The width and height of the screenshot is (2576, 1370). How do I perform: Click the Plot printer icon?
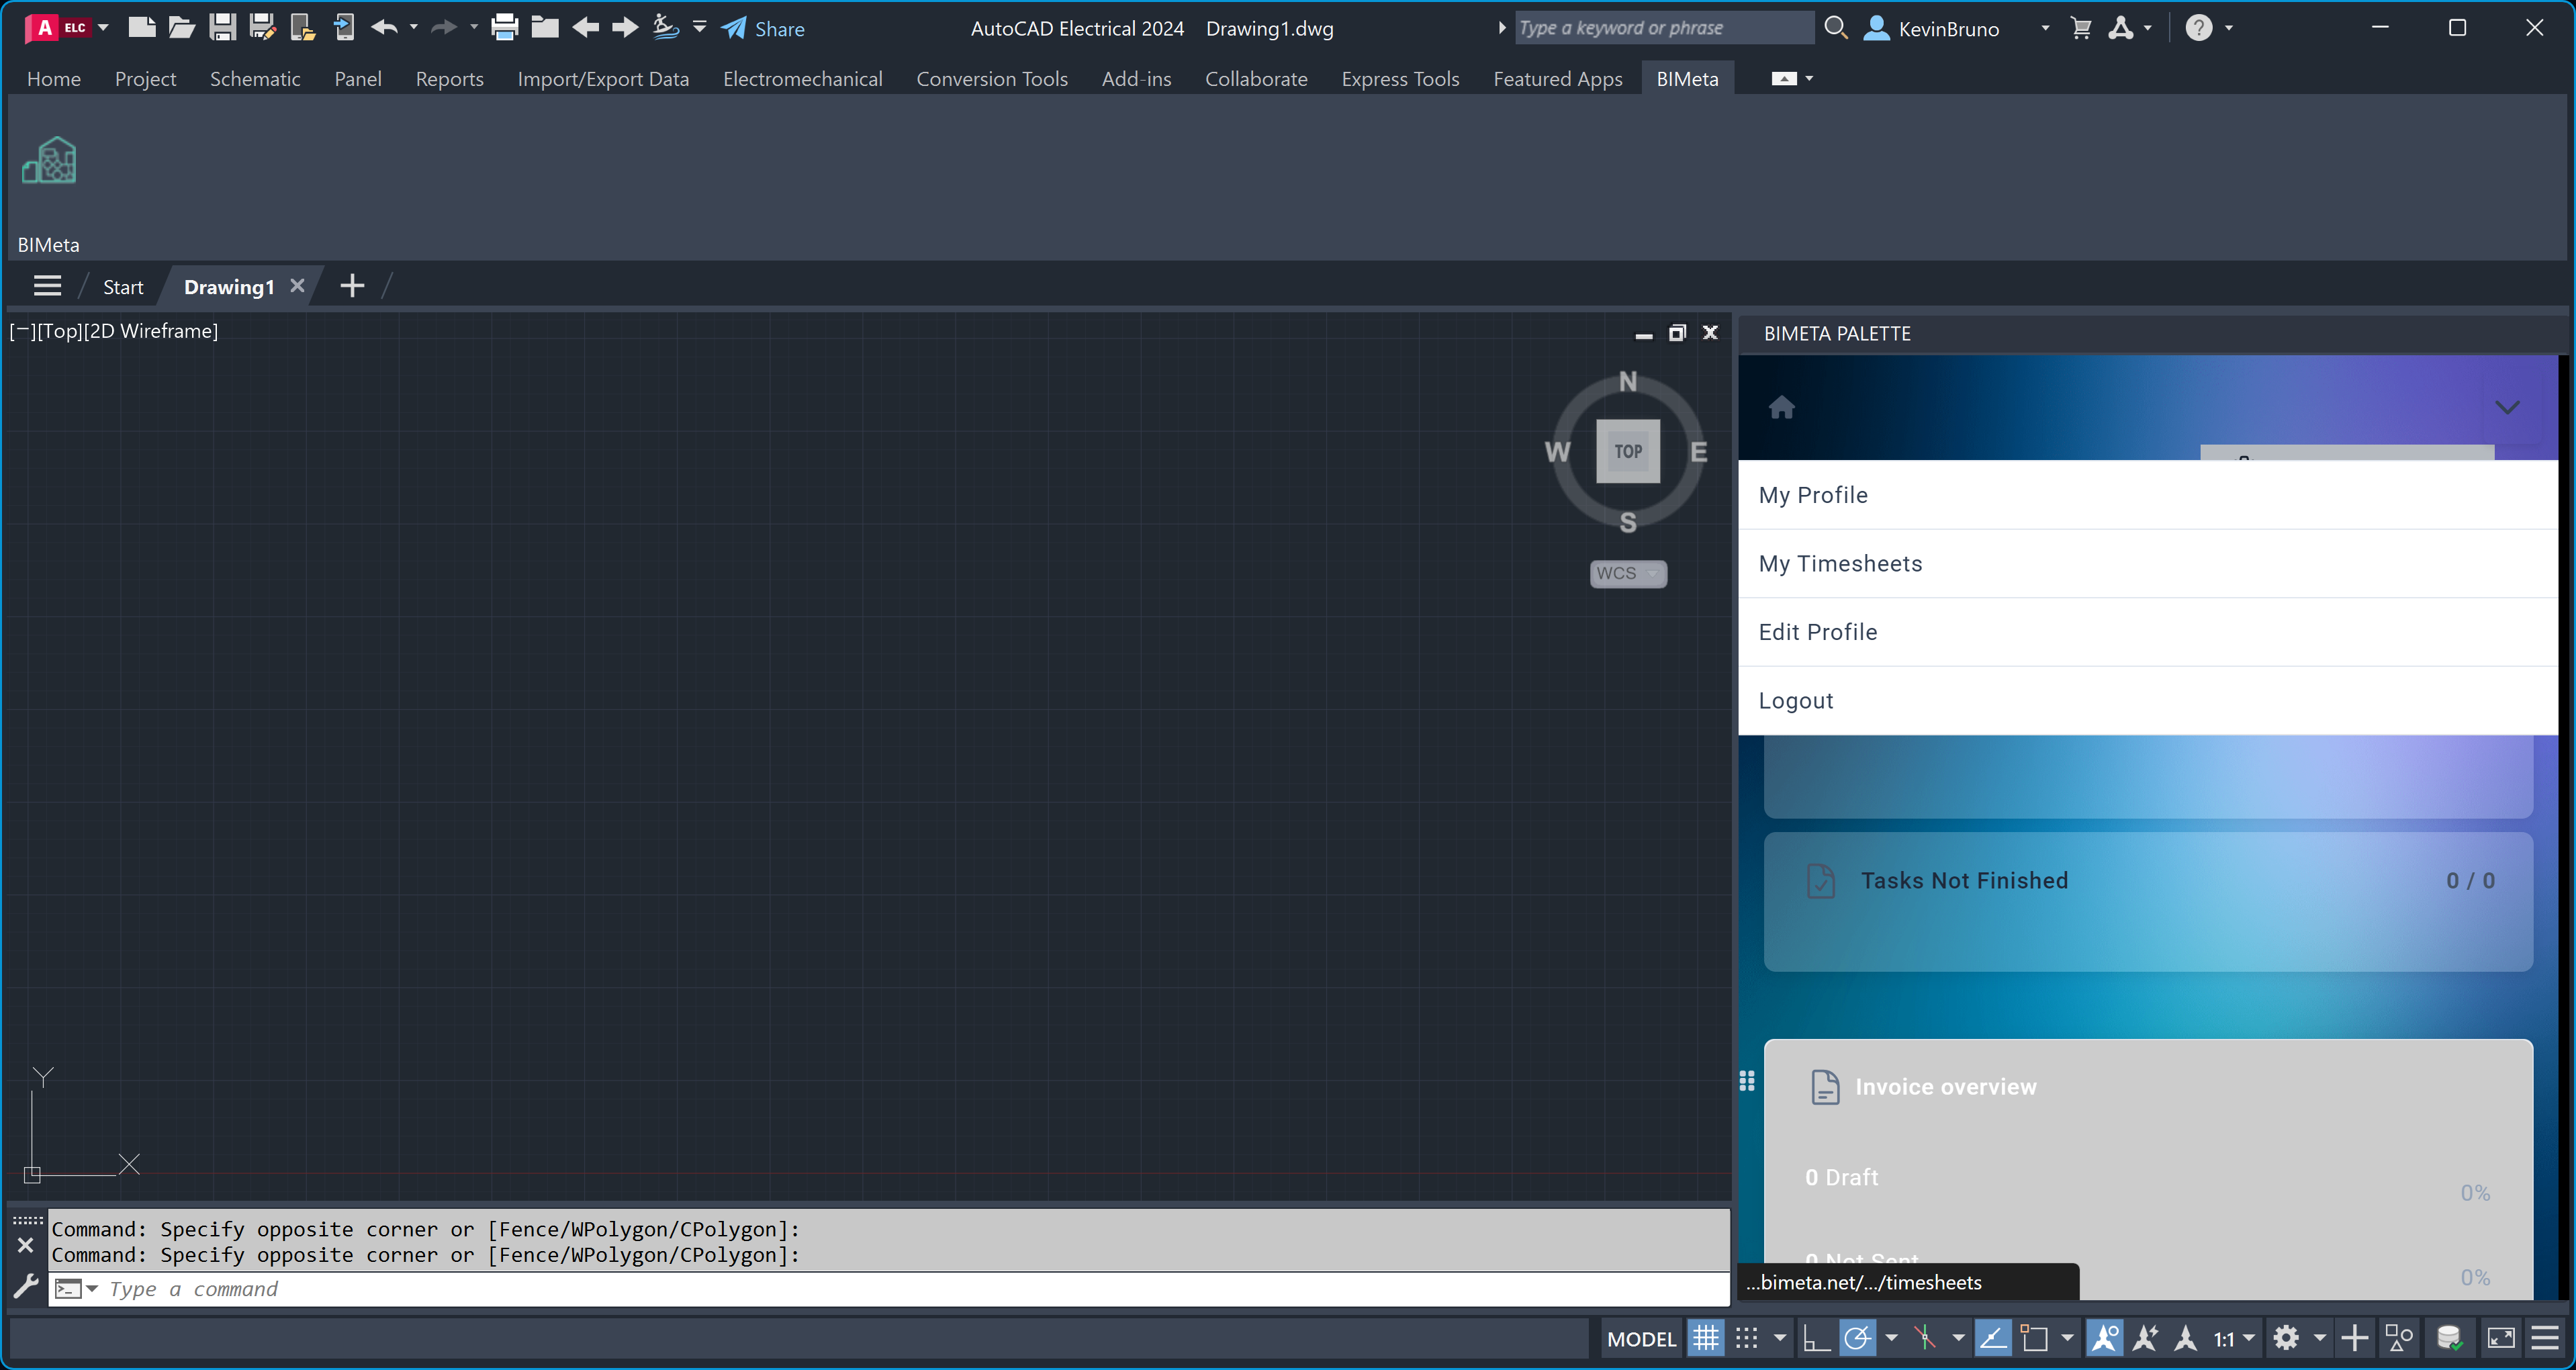[504, 28]
